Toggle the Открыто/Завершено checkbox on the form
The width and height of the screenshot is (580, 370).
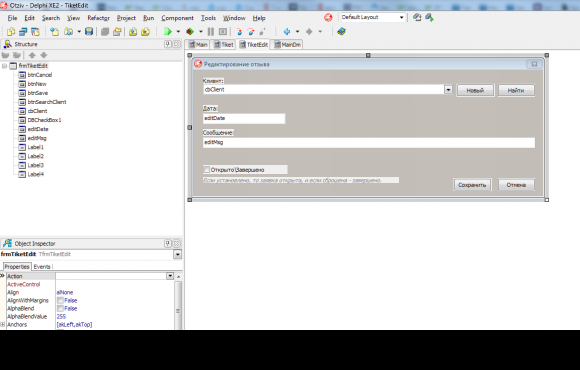206,170
